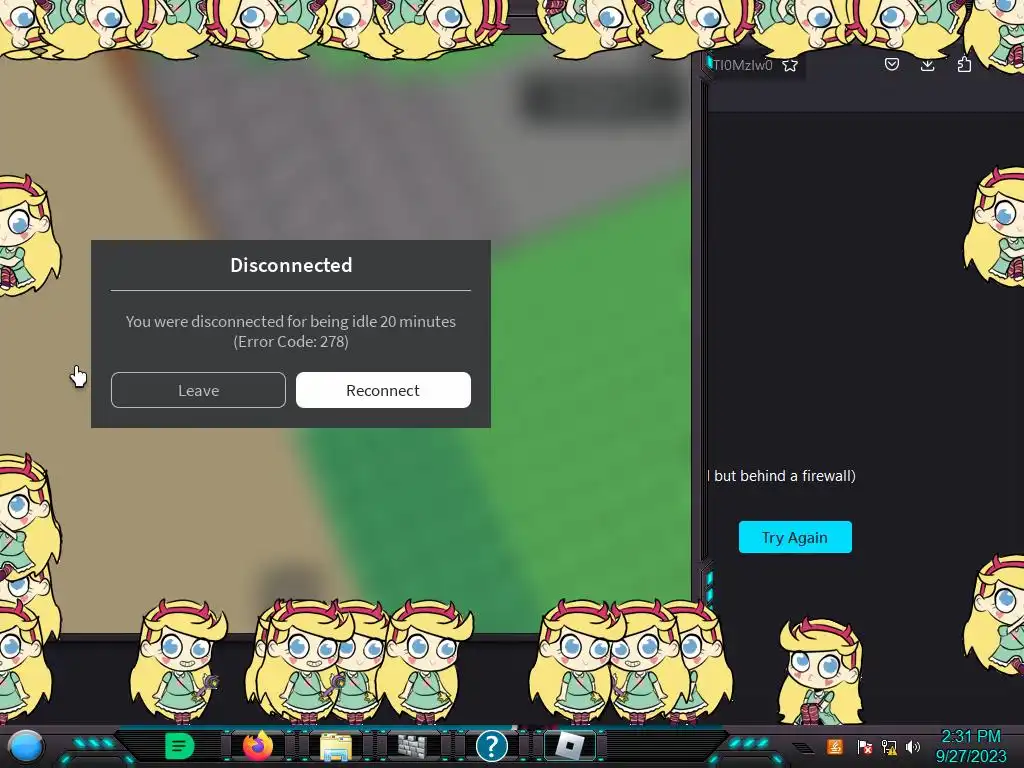Click the text 'but behind a firewall)'
Screen dimensions: 1024x768
[784, 475]
